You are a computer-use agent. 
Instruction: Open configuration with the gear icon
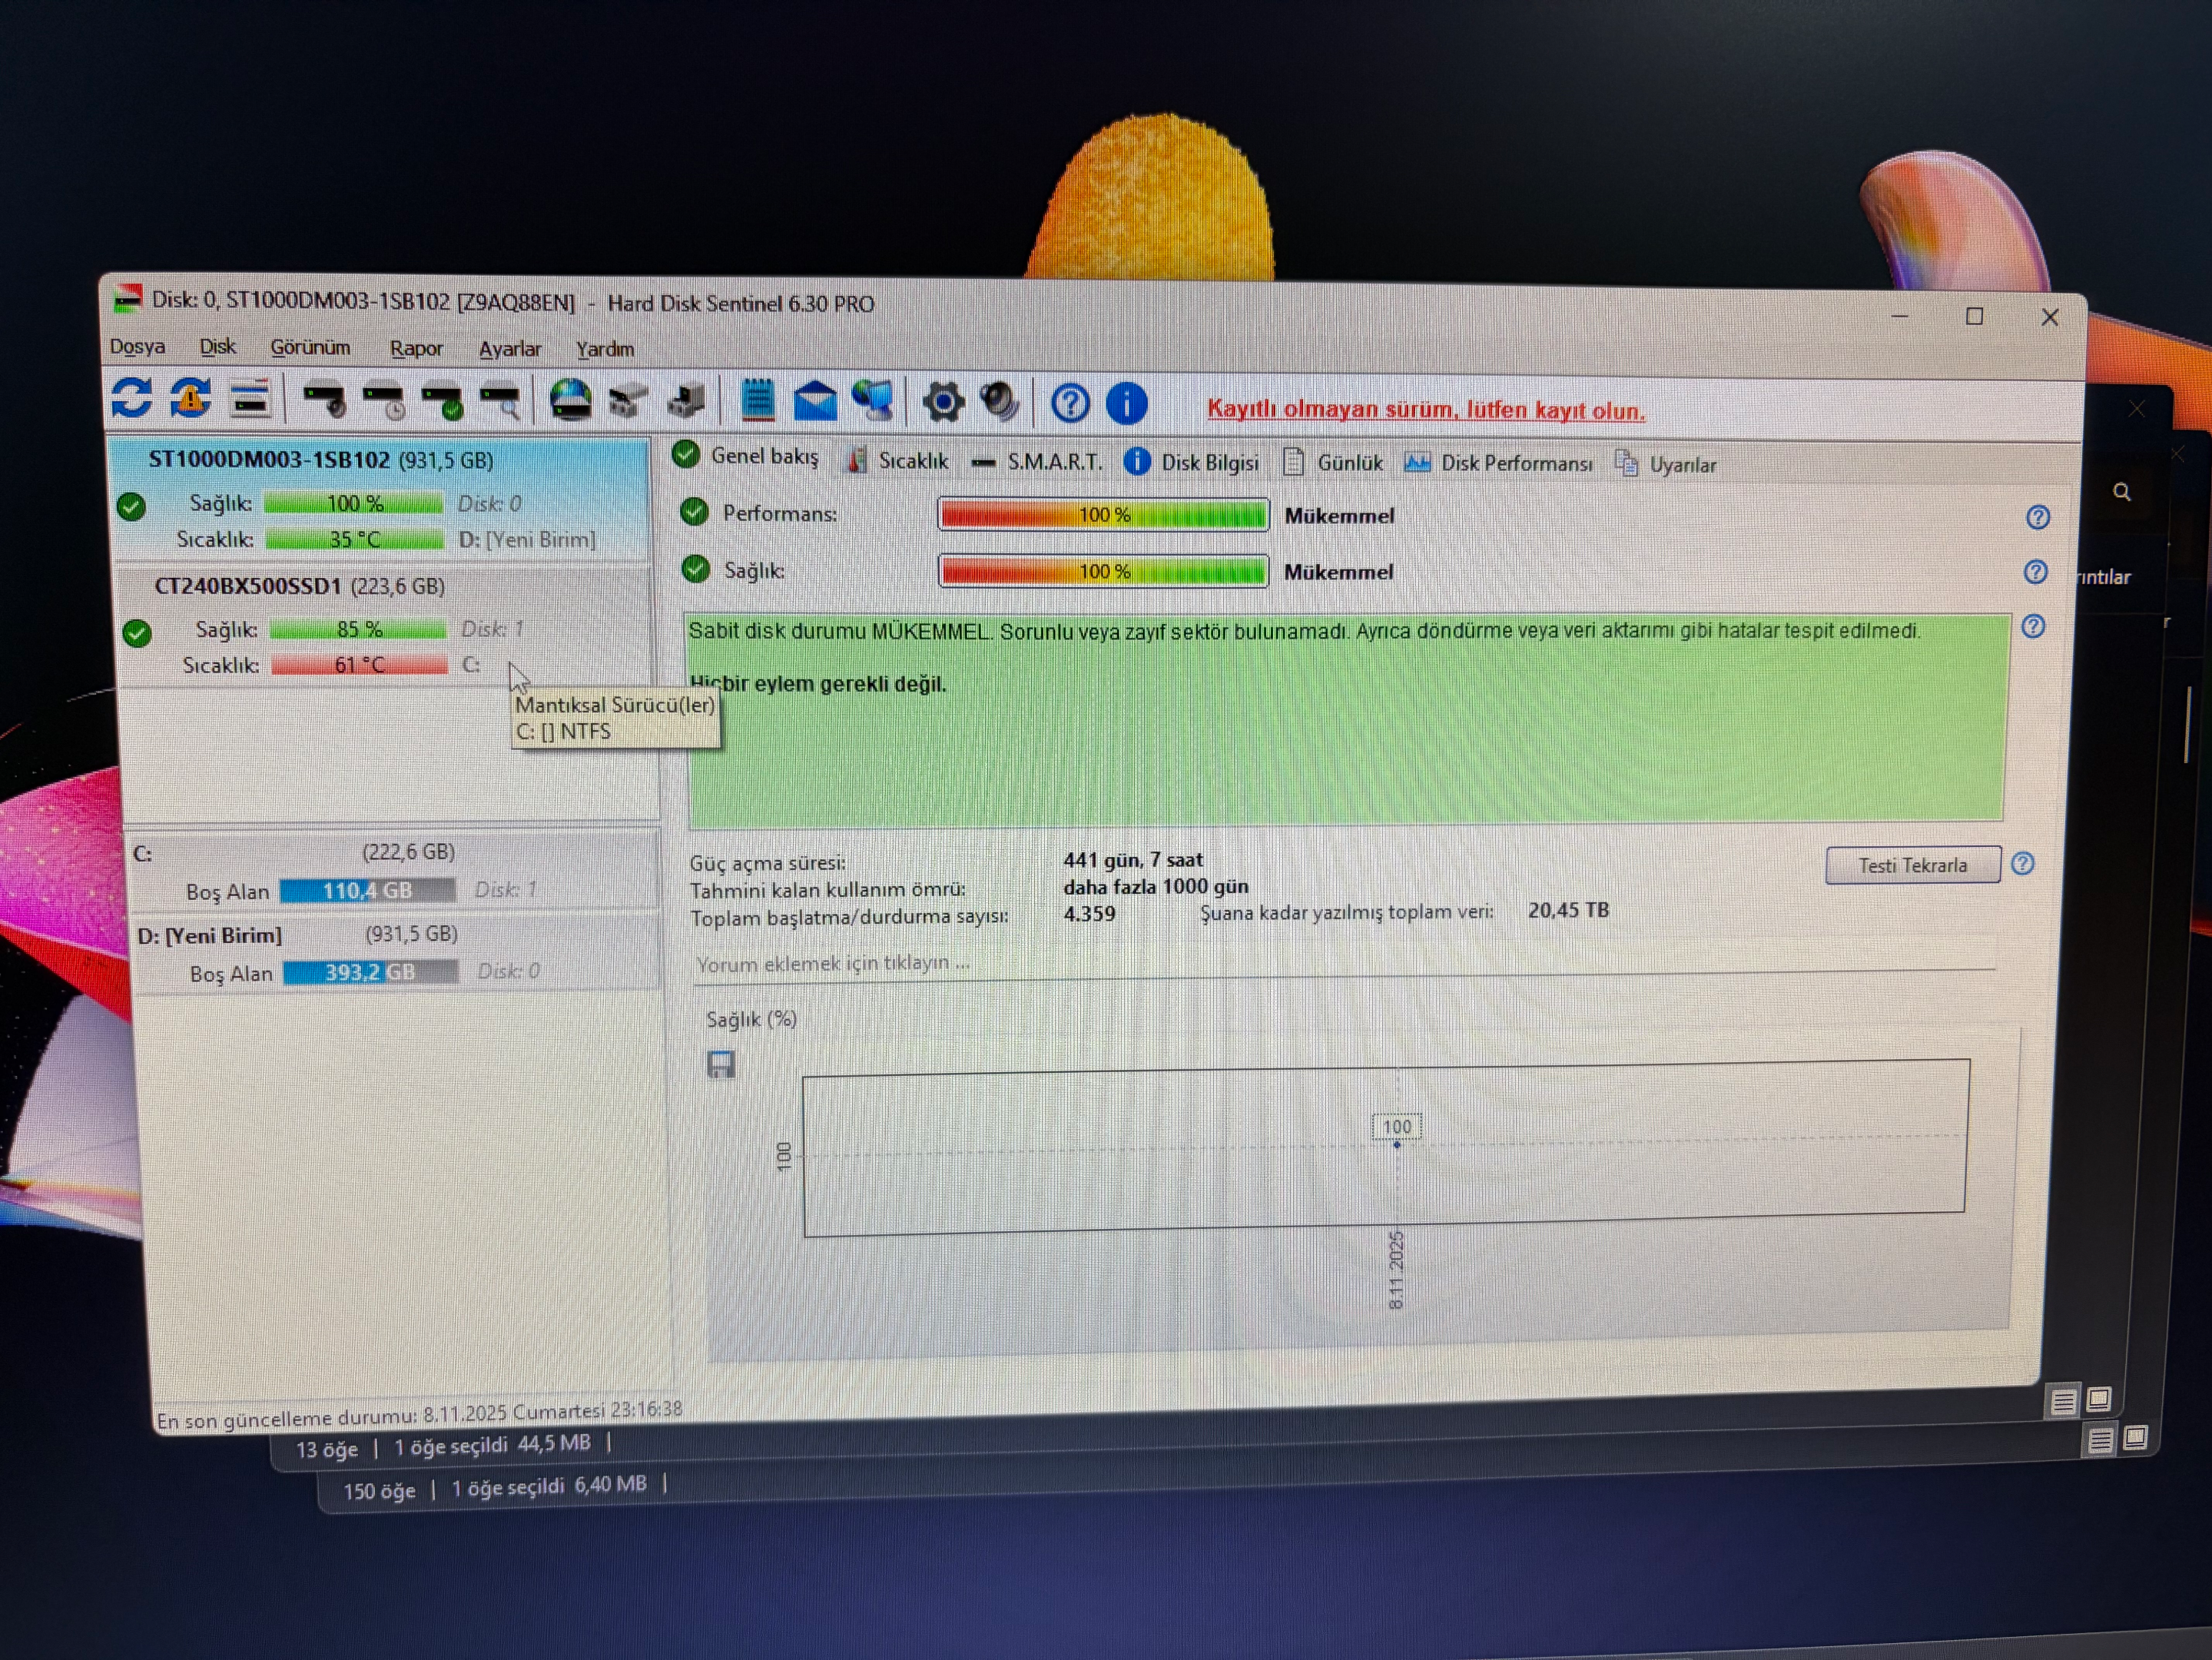(x=943, y=403)
